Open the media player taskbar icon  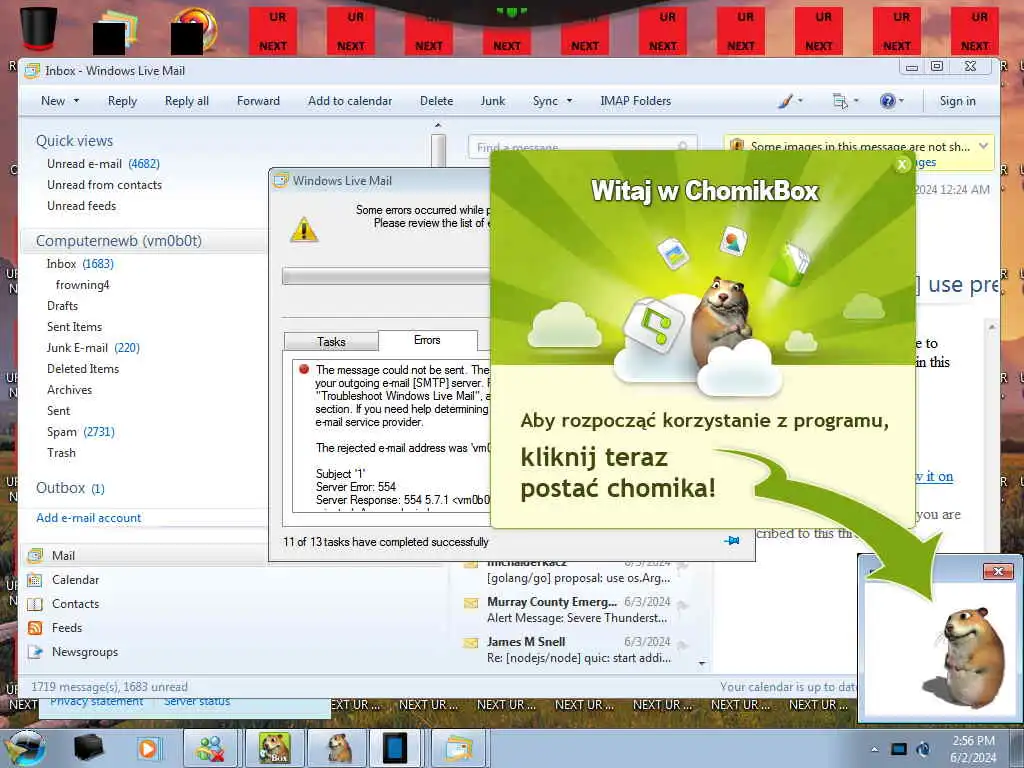click(x=148, y=748)
